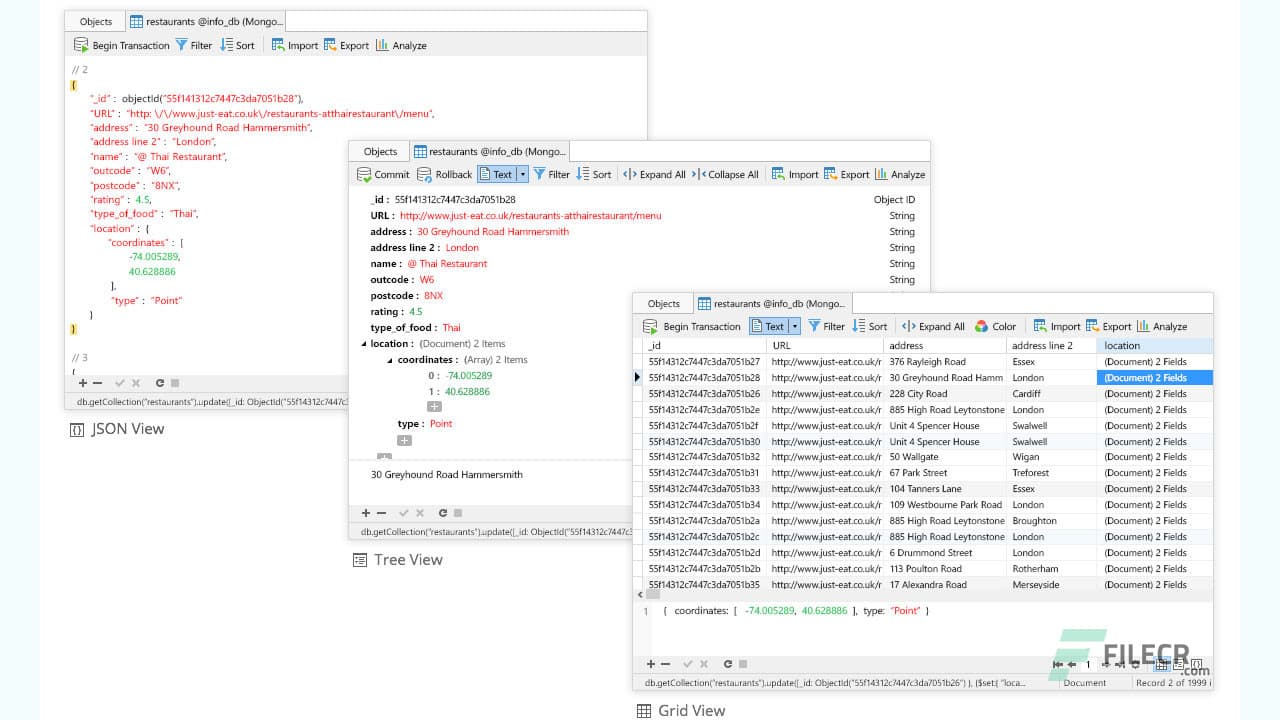Collapse the coordinates array node
This screenshot has height=720, width=1280.
(390, 360)
